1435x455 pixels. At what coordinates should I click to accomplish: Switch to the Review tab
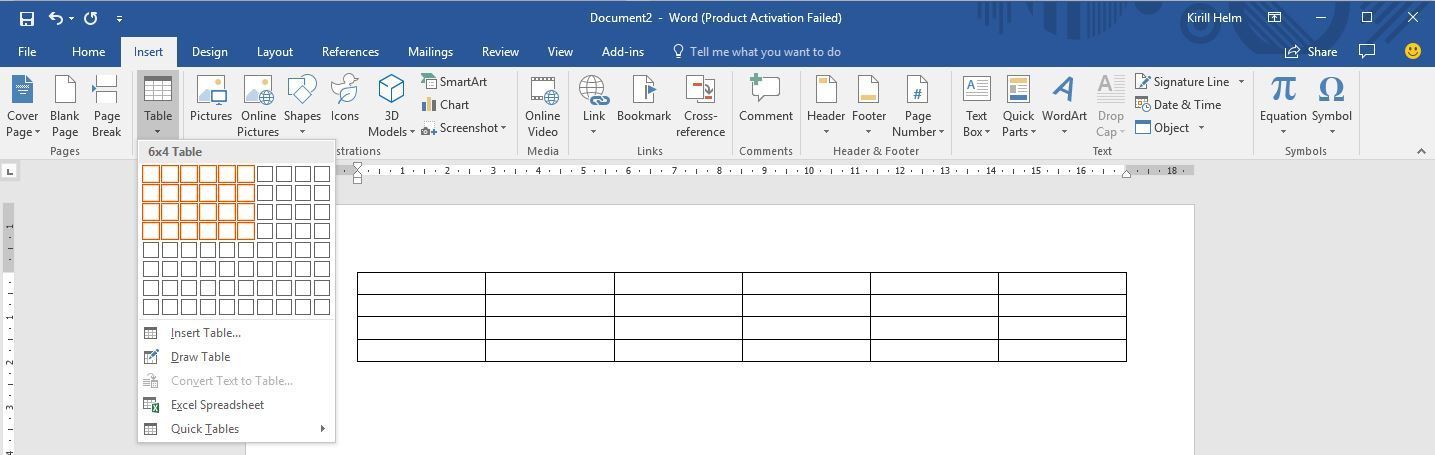pyautogui.click(x=500, y=52)
